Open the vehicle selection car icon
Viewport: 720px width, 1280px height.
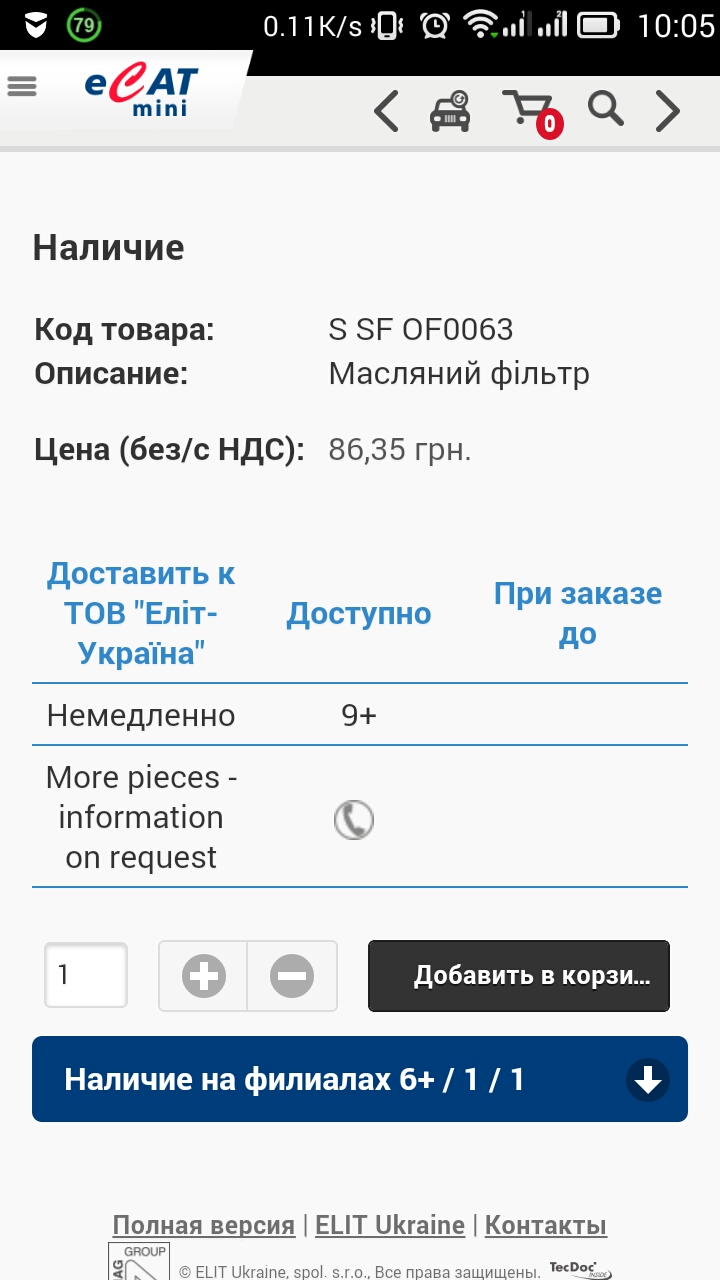point(450,111)
